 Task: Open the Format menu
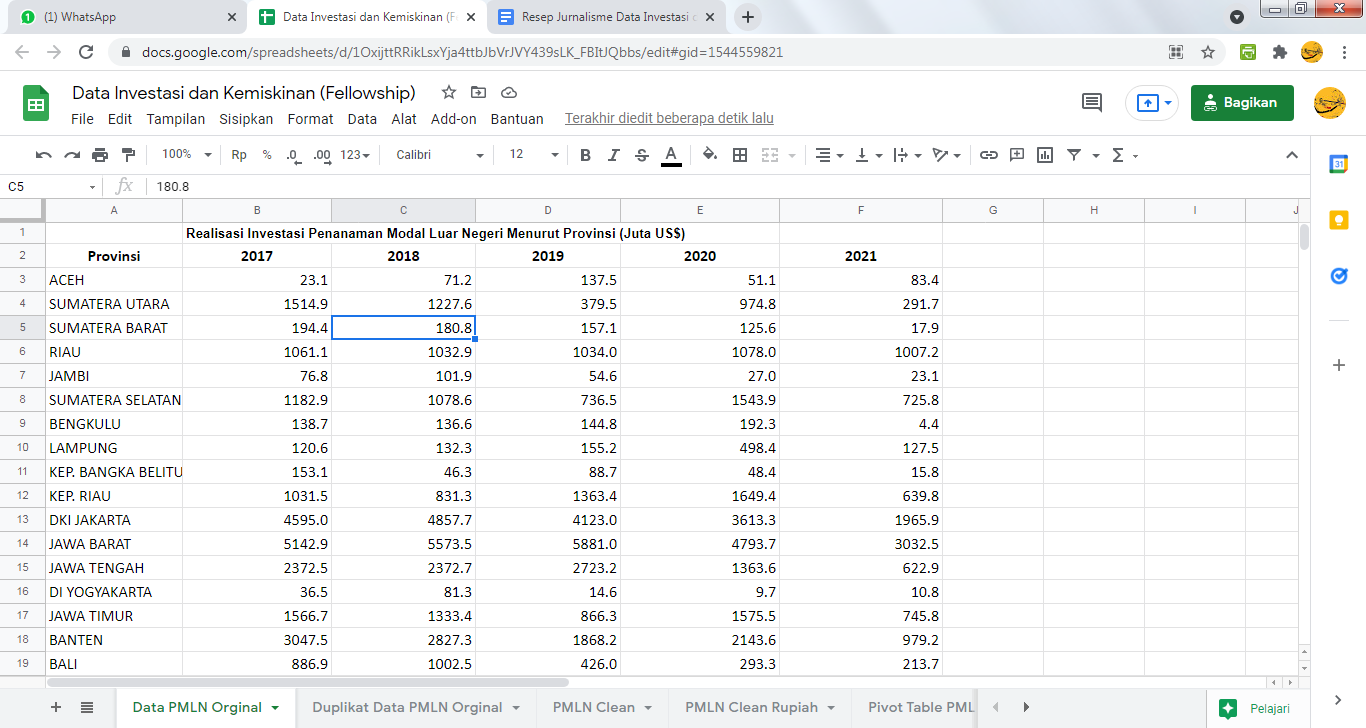[x=310, y=119]
